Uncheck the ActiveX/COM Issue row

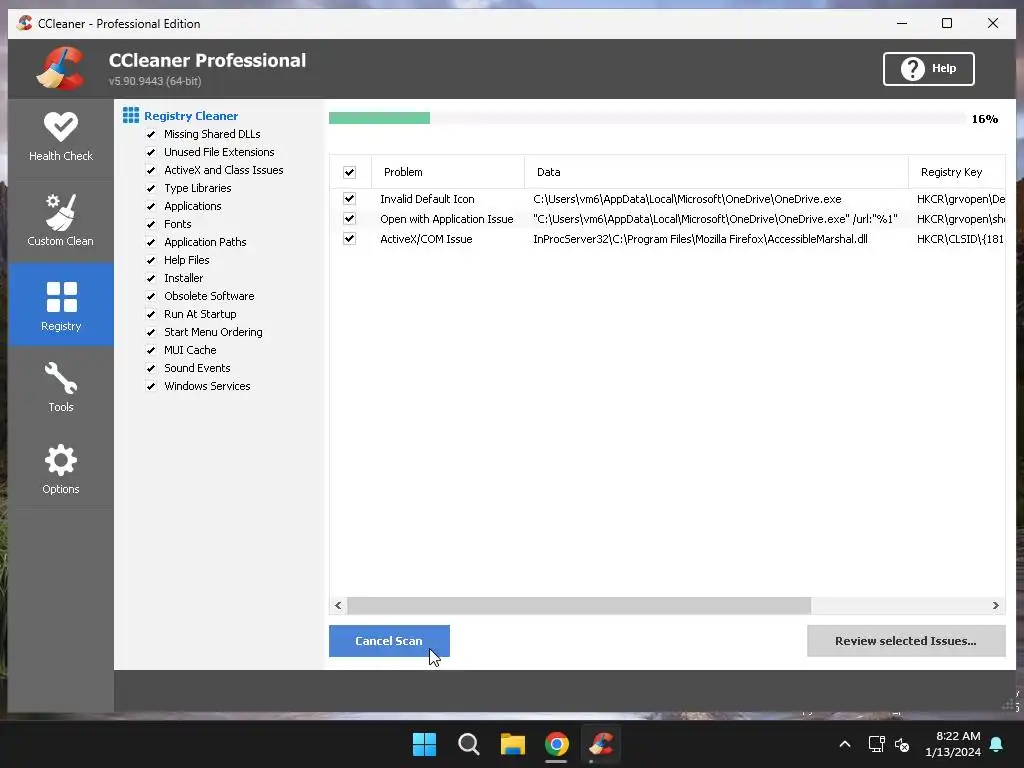click(x=349, y=239)
